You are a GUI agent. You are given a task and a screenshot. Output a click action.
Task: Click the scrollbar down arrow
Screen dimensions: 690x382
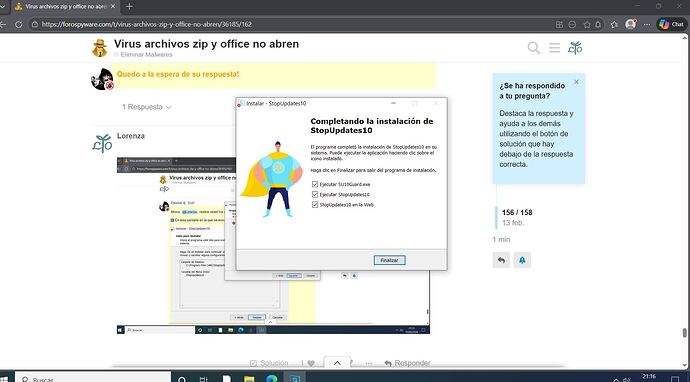click(685, 365)
